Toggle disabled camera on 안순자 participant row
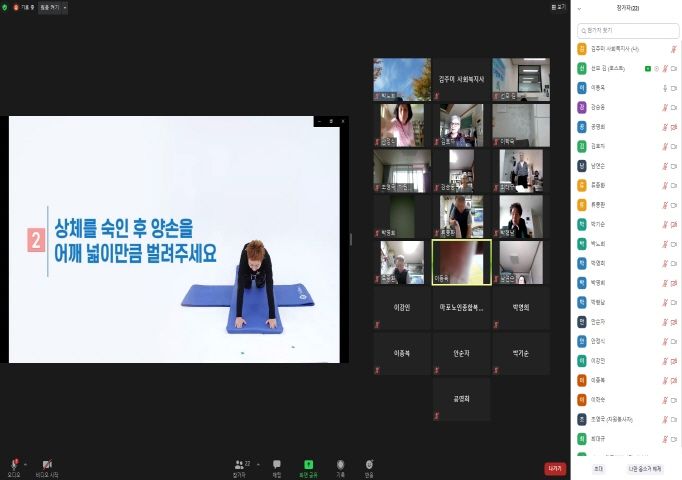This screenshot has height=480, width=682. 674,322
